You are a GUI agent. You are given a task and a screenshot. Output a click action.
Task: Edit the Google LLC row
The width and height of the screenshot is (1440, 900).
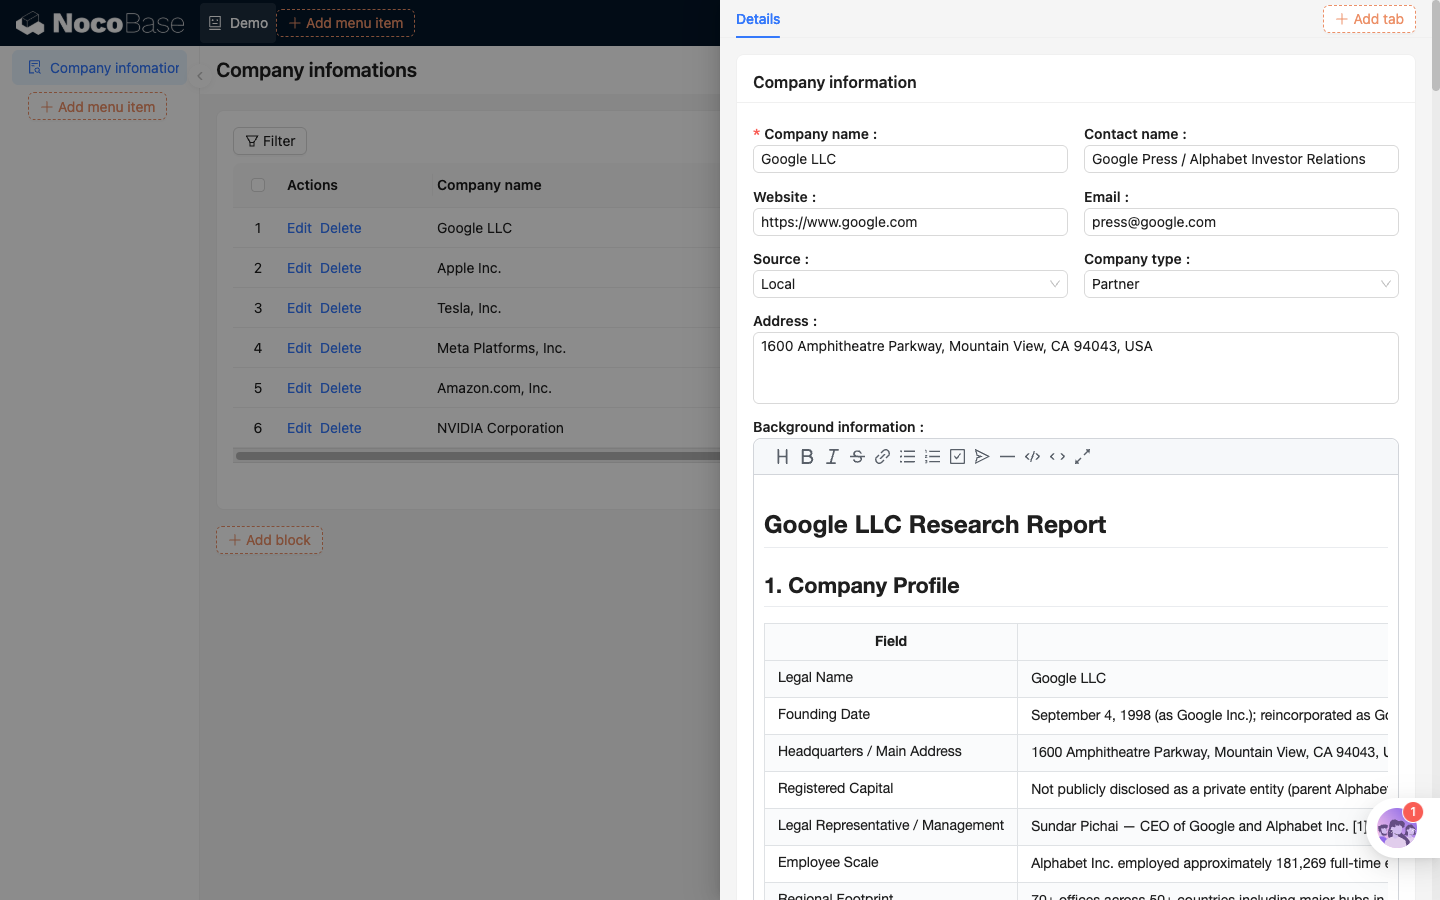[x=299, y=228]
